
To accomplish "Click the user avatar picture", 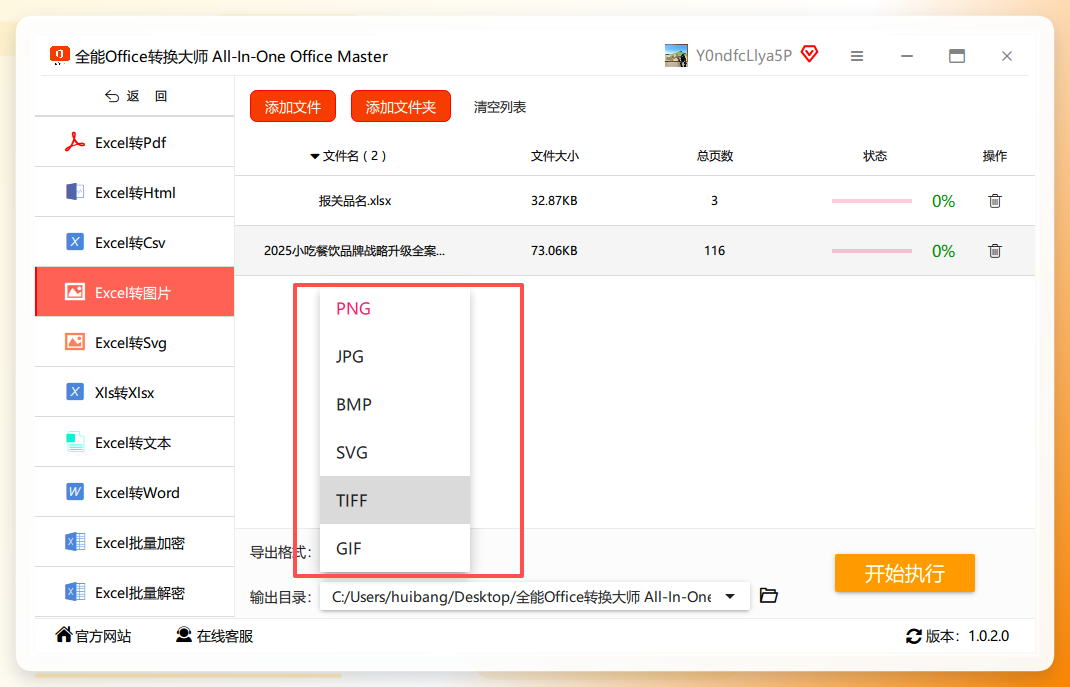I will coord(676,55).
